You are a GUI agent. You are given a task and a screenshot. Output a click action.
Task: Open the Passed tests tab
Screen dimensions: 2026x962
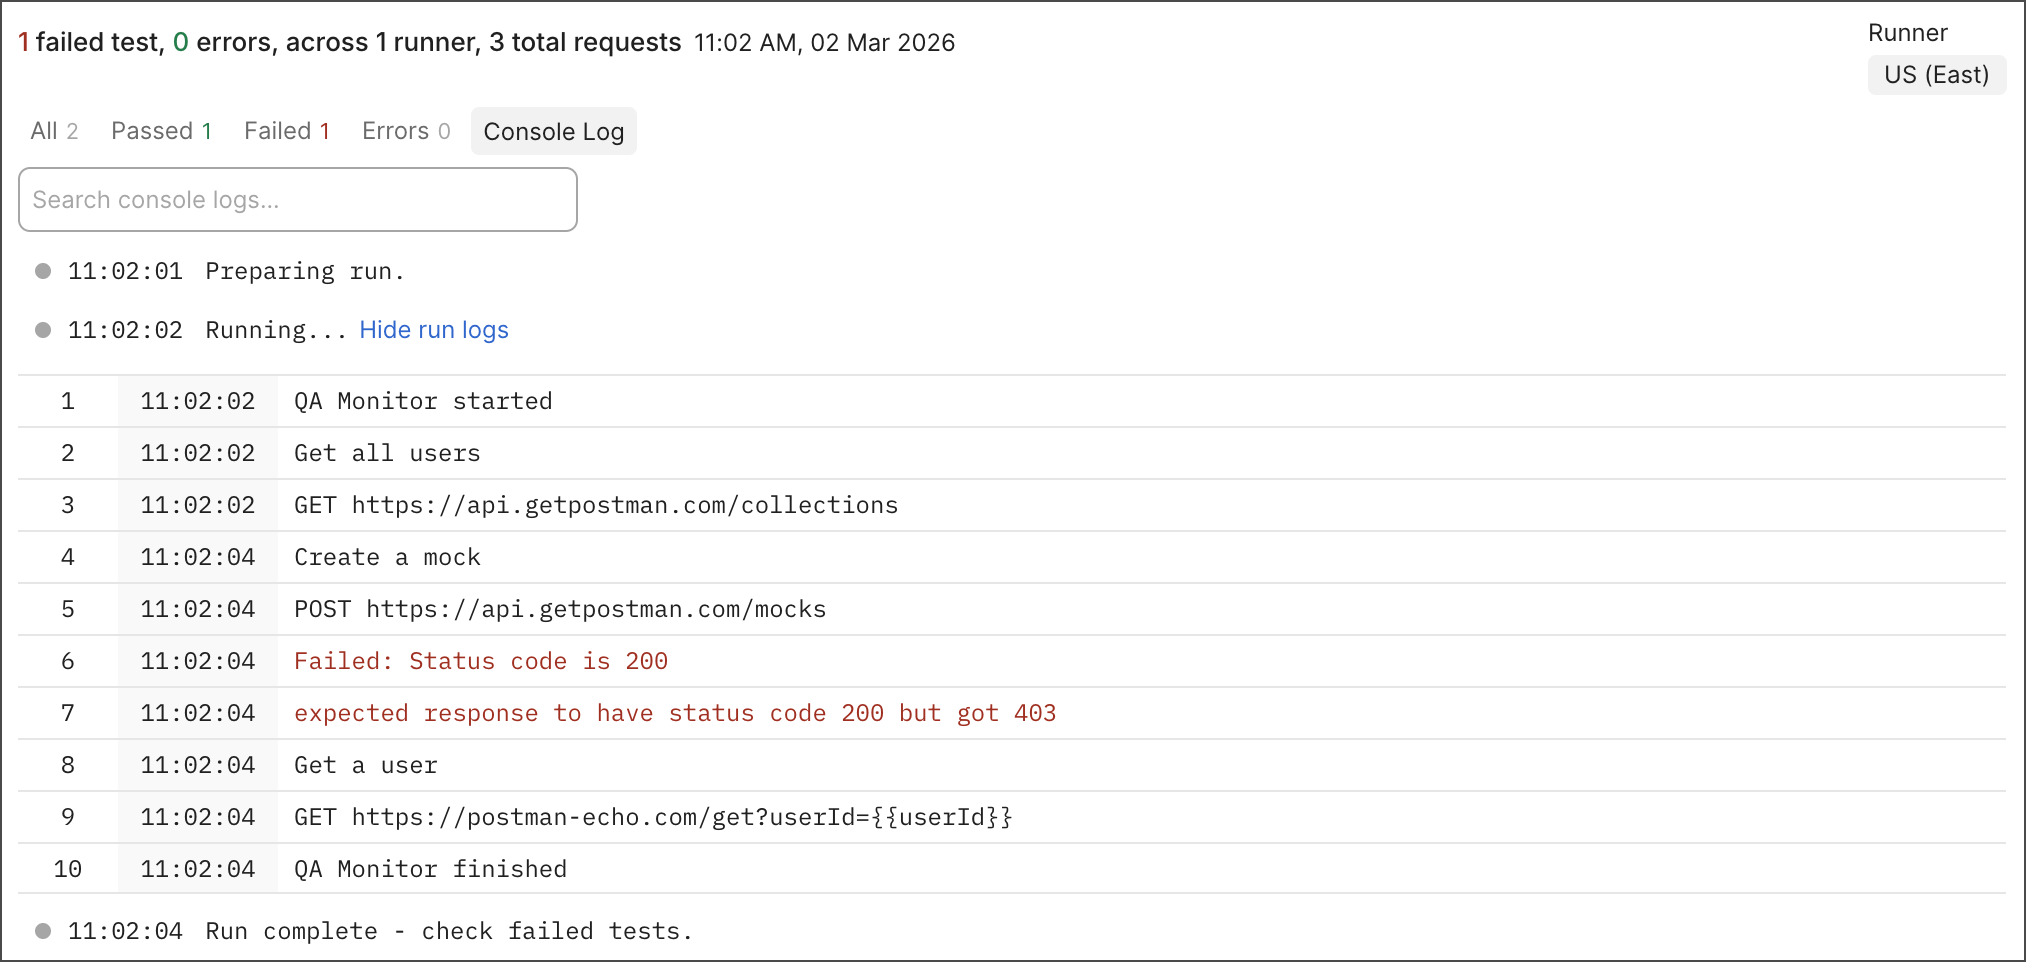(x=161, y=131)
